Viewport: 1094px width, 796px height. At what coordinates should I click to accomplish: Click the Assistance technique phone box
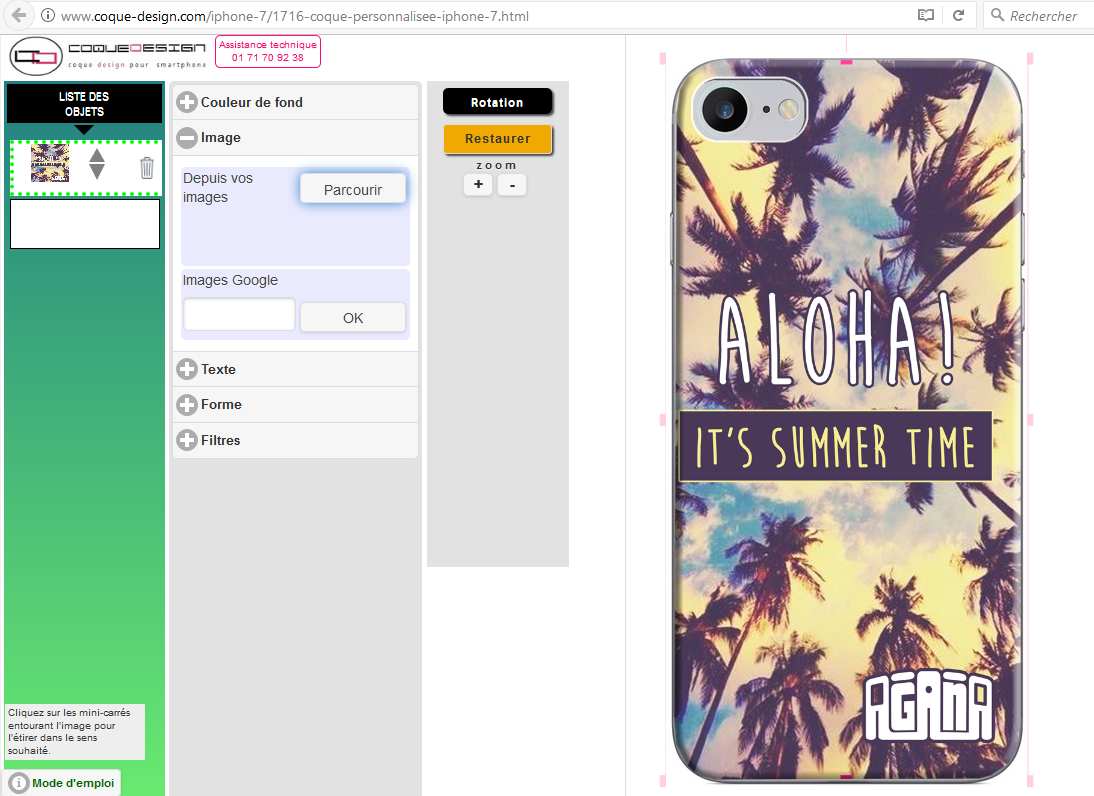click(267, 51)
